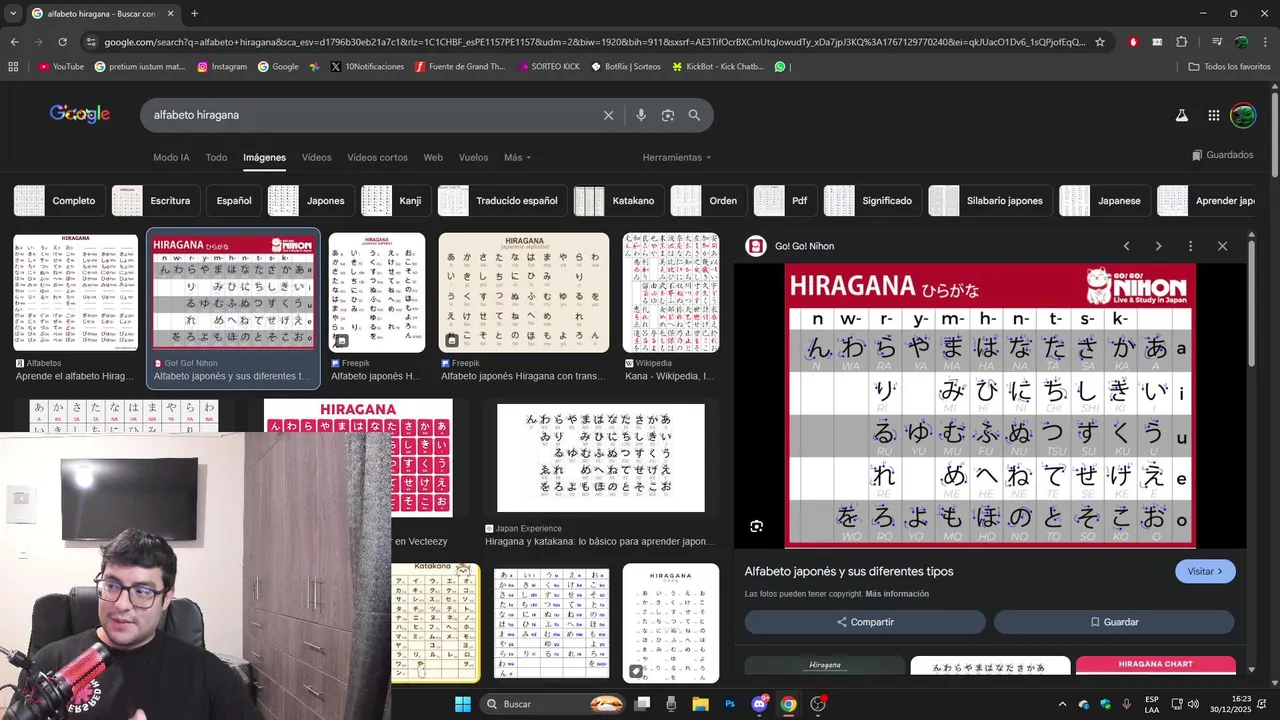Close the image preview panel

[1222, 246]
